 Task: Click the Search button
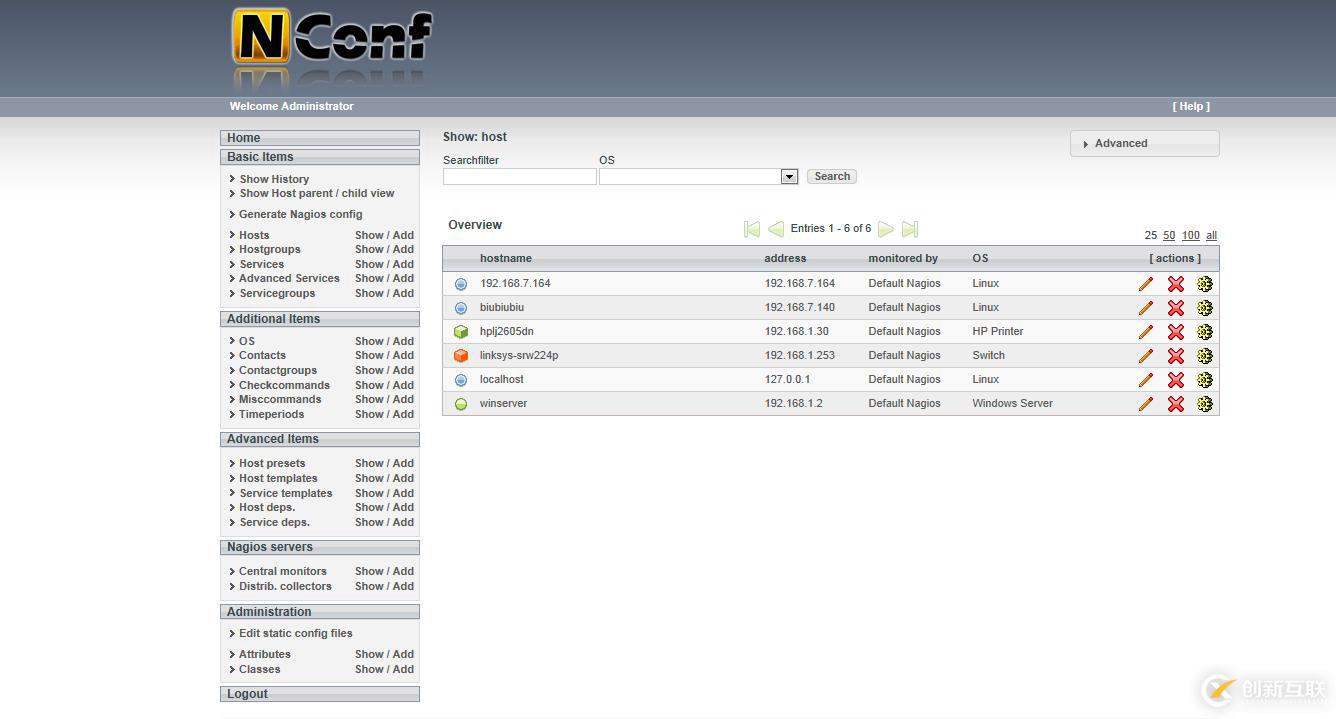[x=832, y=176]
